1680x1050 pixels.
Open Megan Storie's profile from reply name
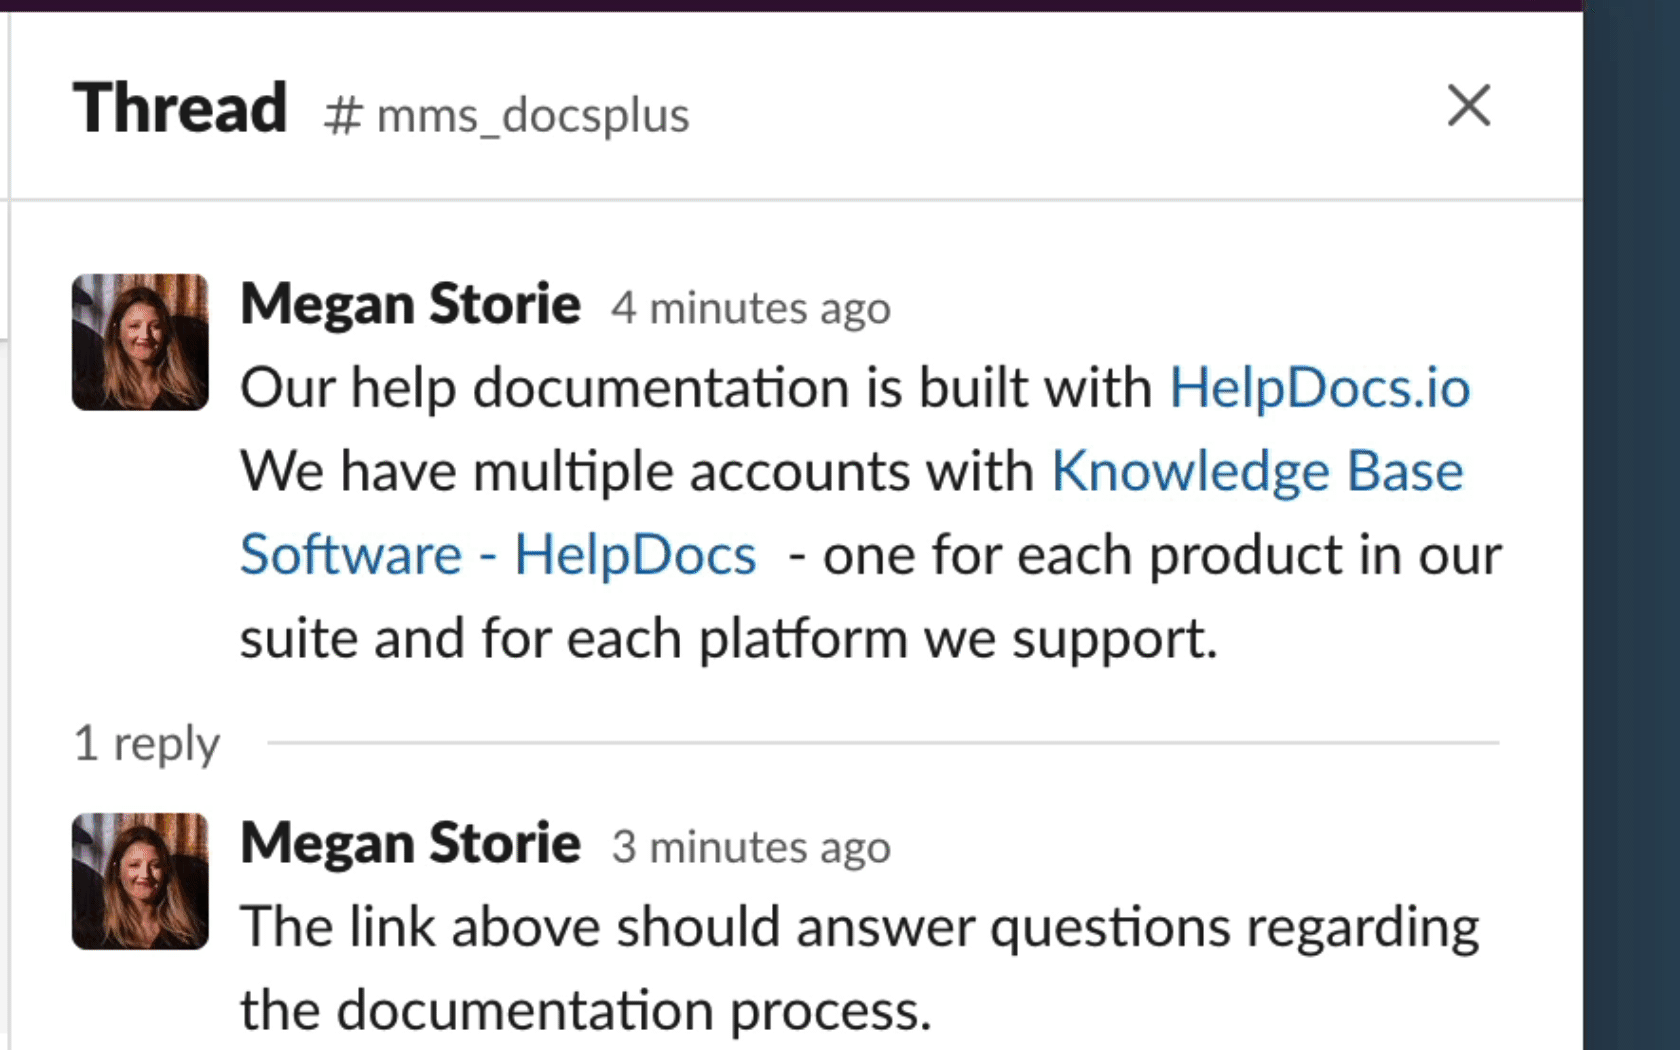[410, 843]
